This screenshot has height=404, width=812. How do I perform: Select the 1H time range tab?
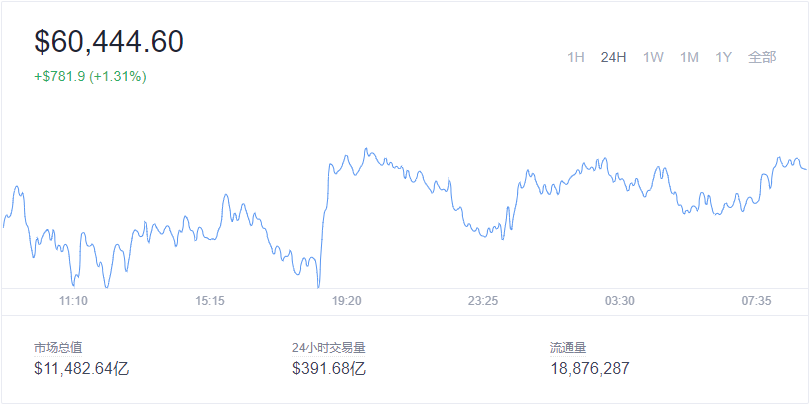(576, 57)
